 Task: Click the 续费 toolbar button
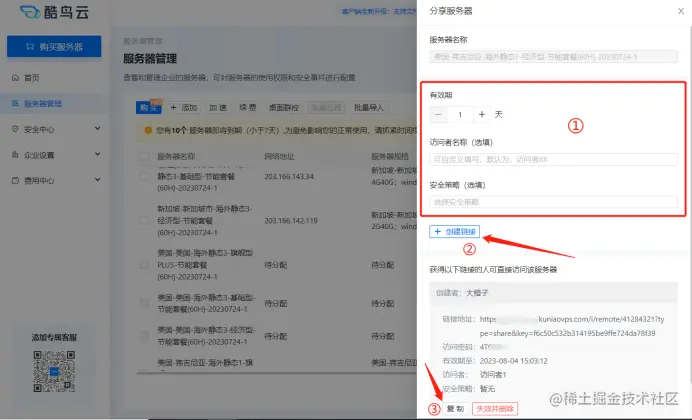(x=248, y=108)
